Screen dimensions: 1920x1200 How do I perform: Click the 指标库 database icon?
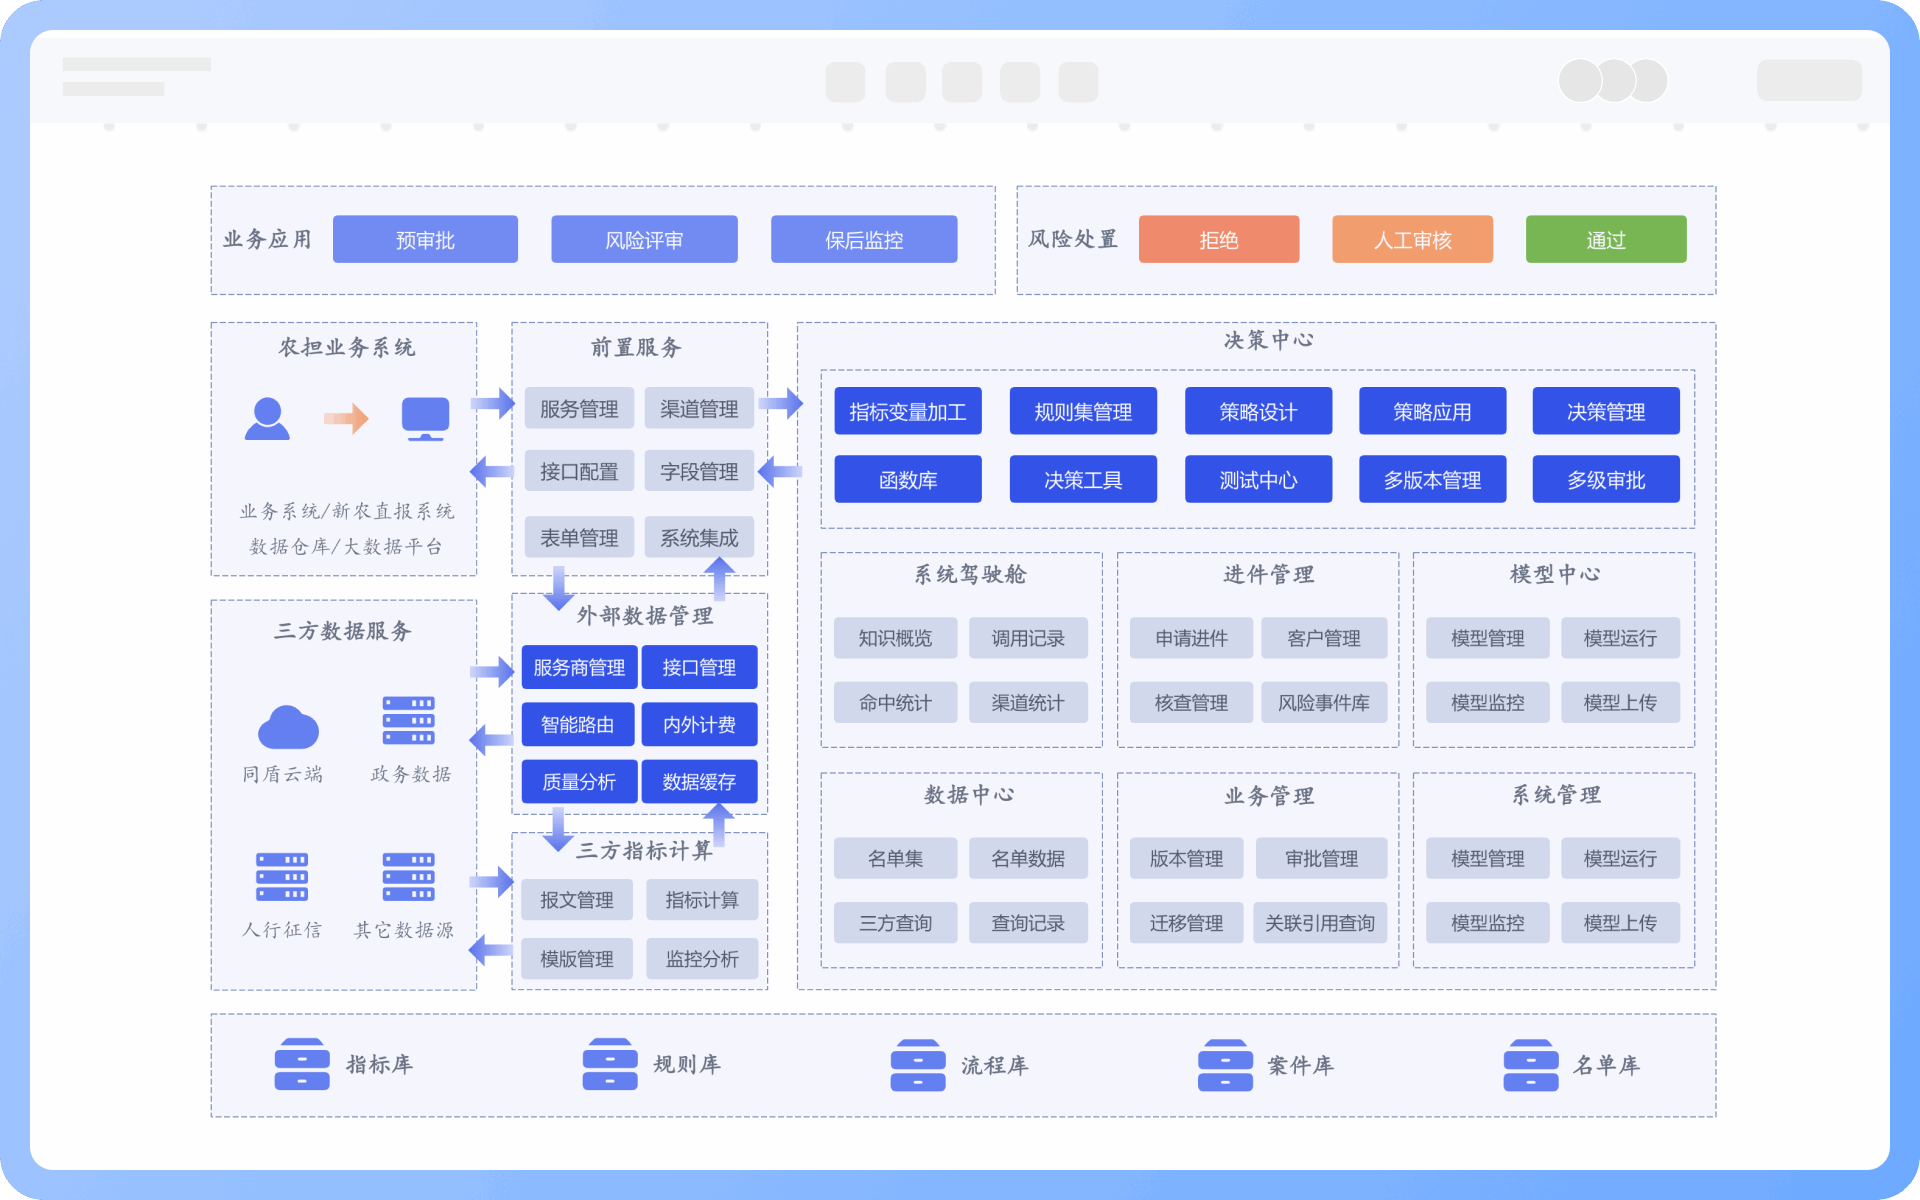[302, 1065]
